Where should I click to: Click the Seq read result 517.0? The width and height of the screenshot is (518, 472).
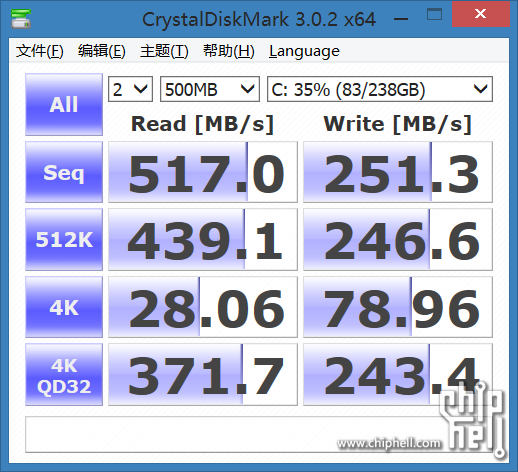[x=203, y=172]
